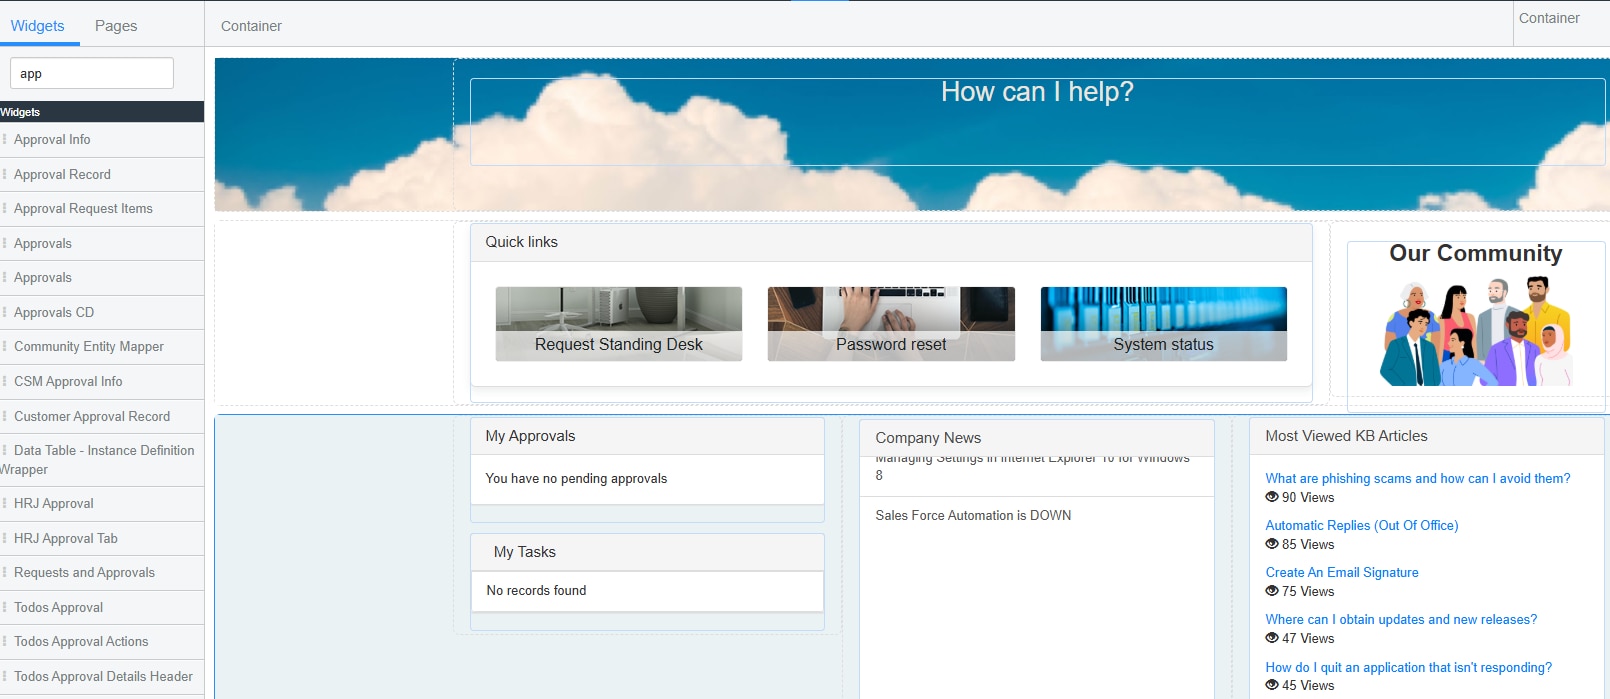Open Automatic Replies (Out Of Office) article
This screenshot has height=699, width=1610.
pos(1361,526)
